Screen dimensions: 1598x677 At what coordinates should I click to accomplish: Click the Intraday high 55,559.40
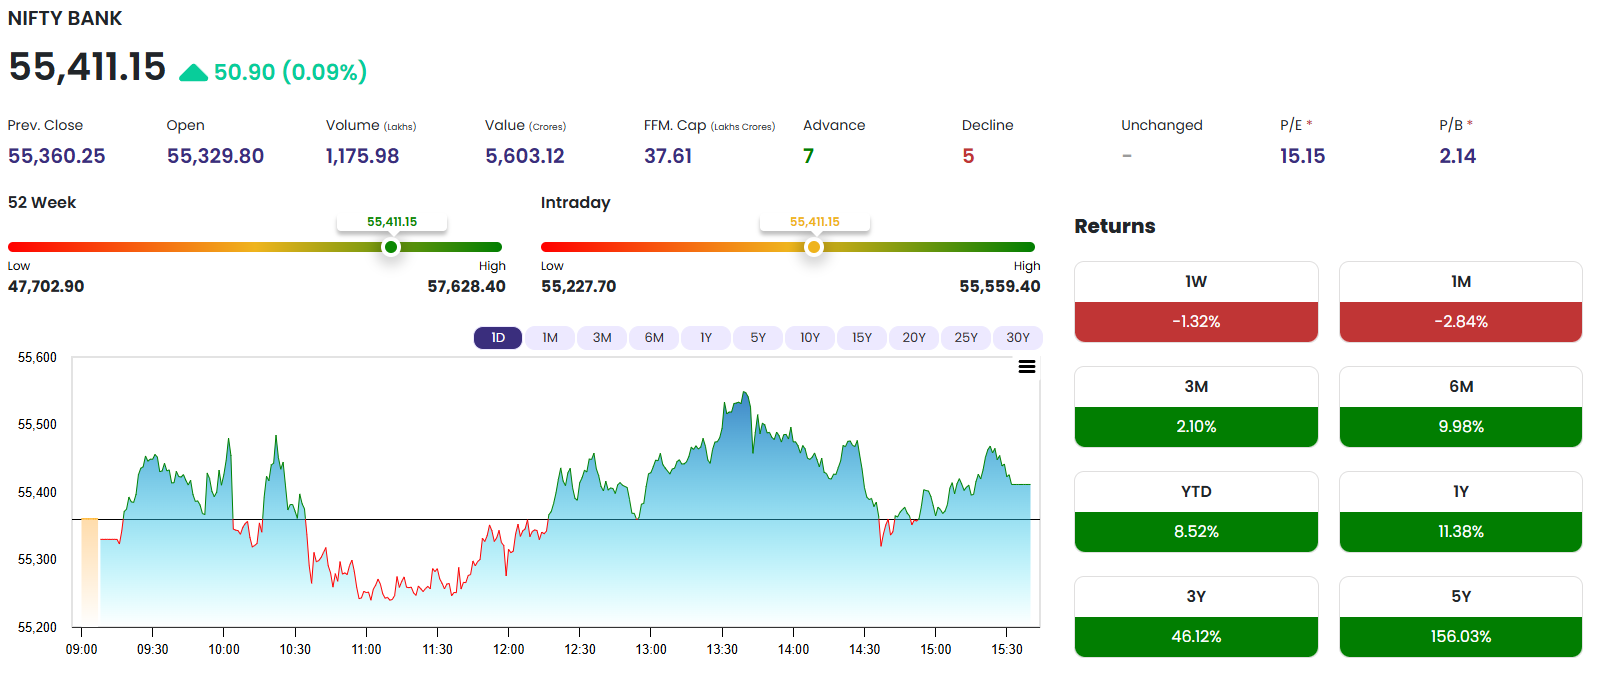(1000, 287)
